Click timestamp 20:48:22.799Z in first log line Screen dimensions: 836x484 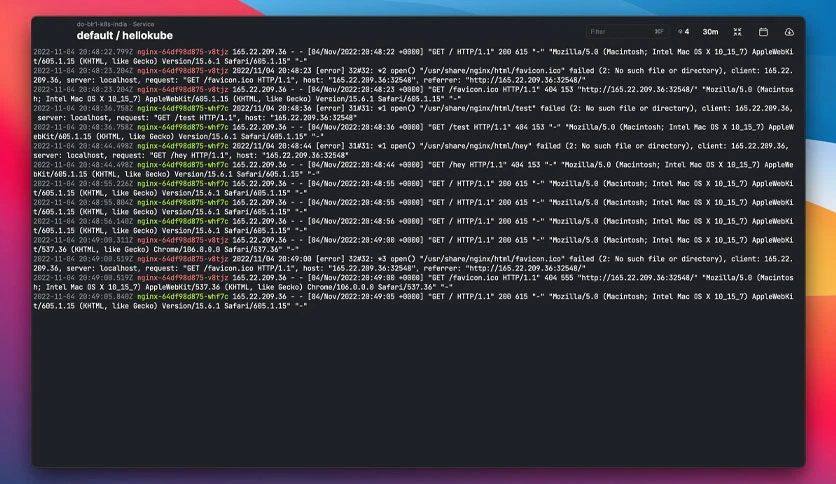click(x=83, y=52)
